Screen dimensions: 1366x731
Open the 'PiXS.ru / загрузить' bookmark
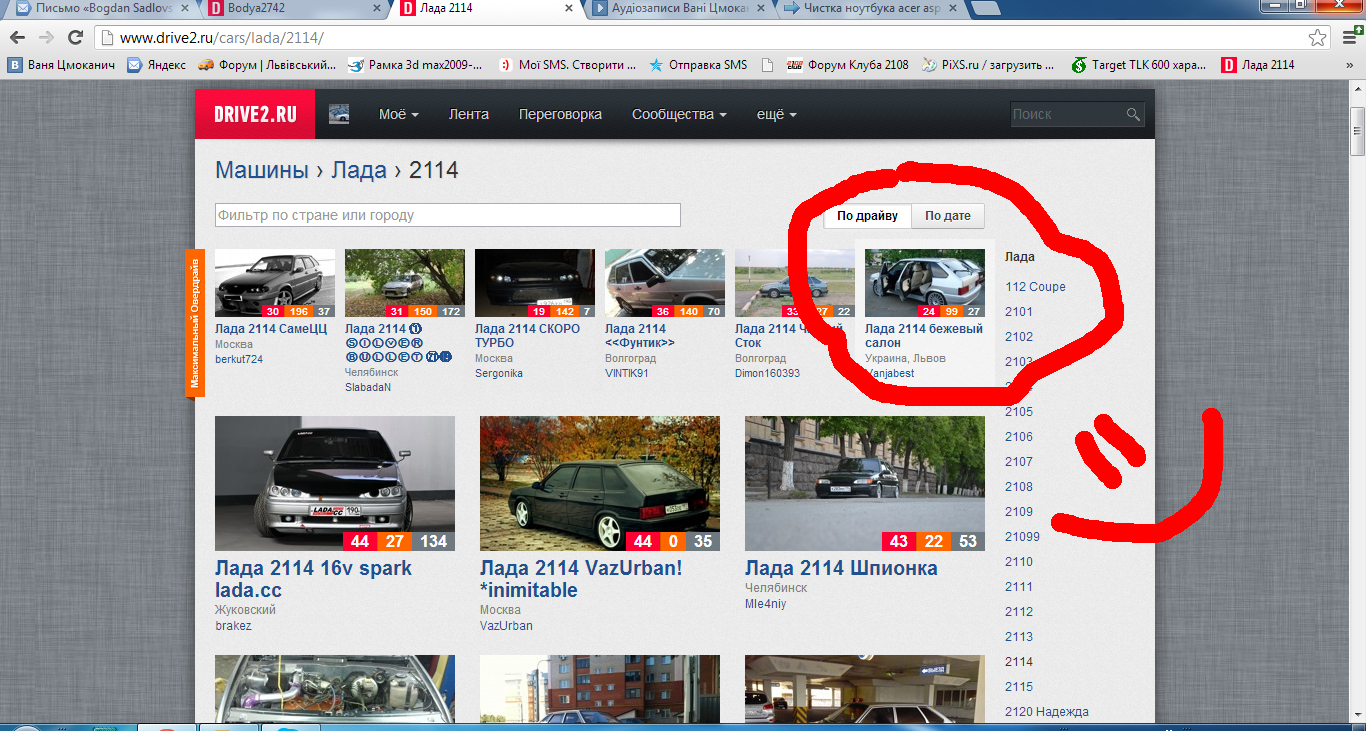pyautogui.click(x=987, y=65)
